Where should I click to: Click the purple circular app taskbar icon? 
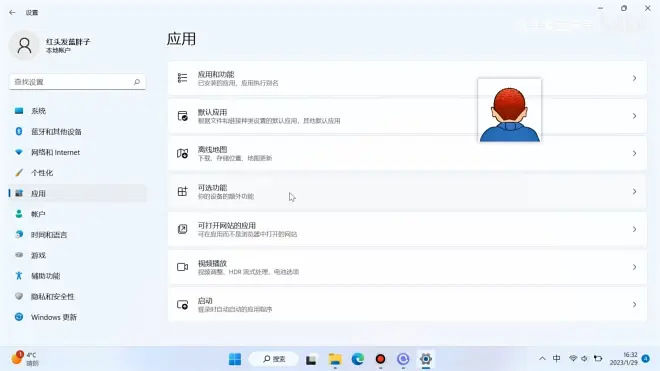coord(403,359)
